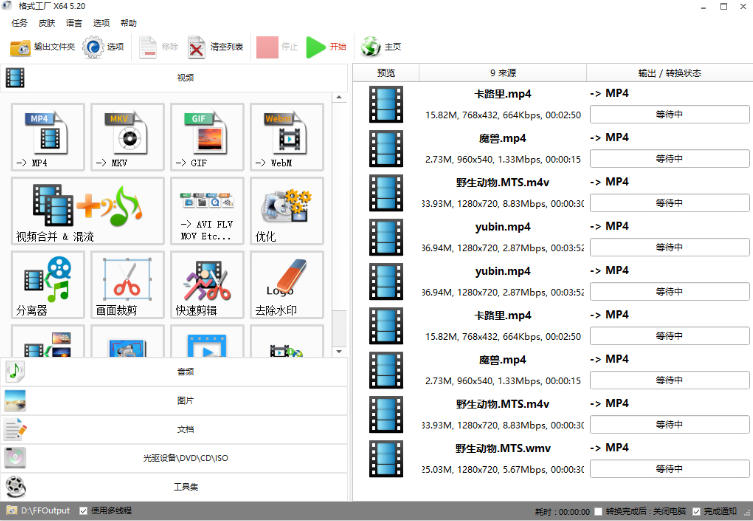Open the 语言 language menu
Image resolution: width=753 pixels, height=521 pixels.
(74, 23)
